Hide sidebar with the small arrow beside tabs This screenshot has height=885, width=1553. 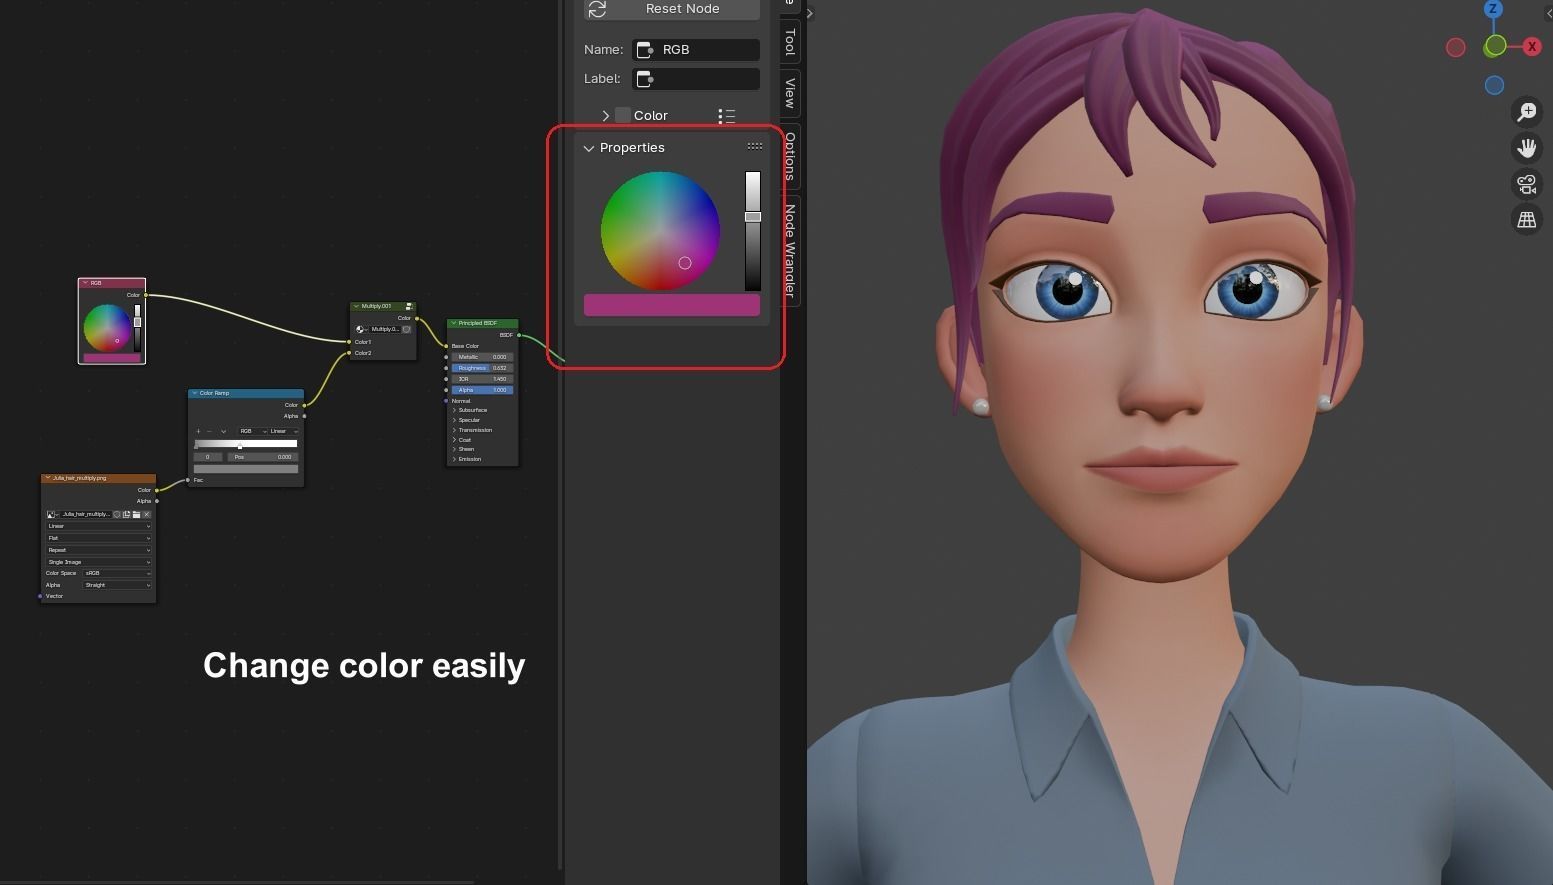(x=809, y=13)
